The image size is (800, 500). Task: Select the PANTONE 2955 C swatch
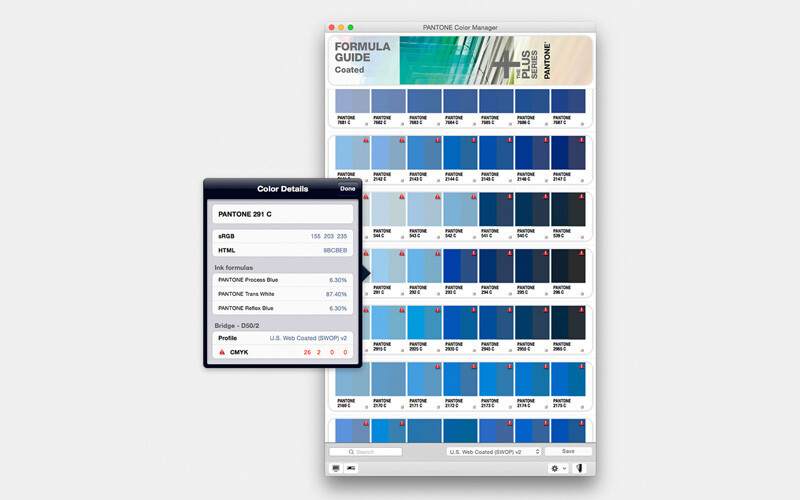532,322
